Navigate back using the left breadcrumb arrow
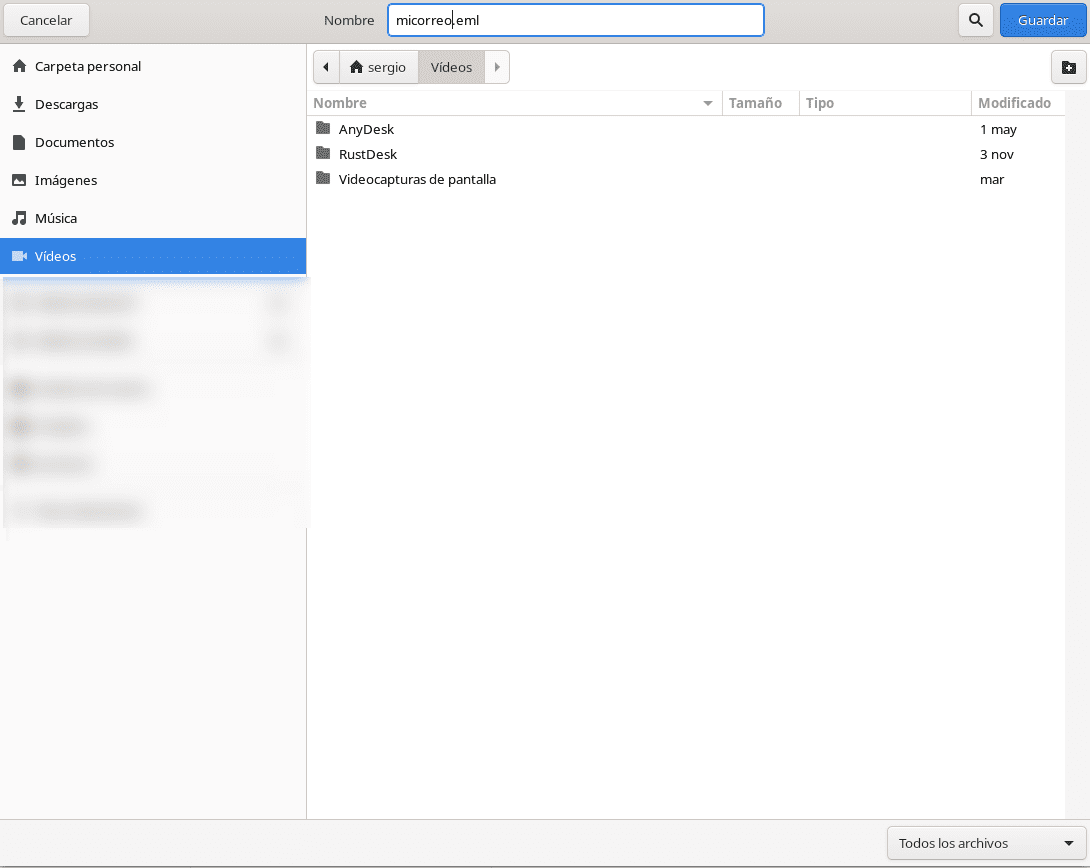Screen dimensions: 1090x868 point(326,67)
